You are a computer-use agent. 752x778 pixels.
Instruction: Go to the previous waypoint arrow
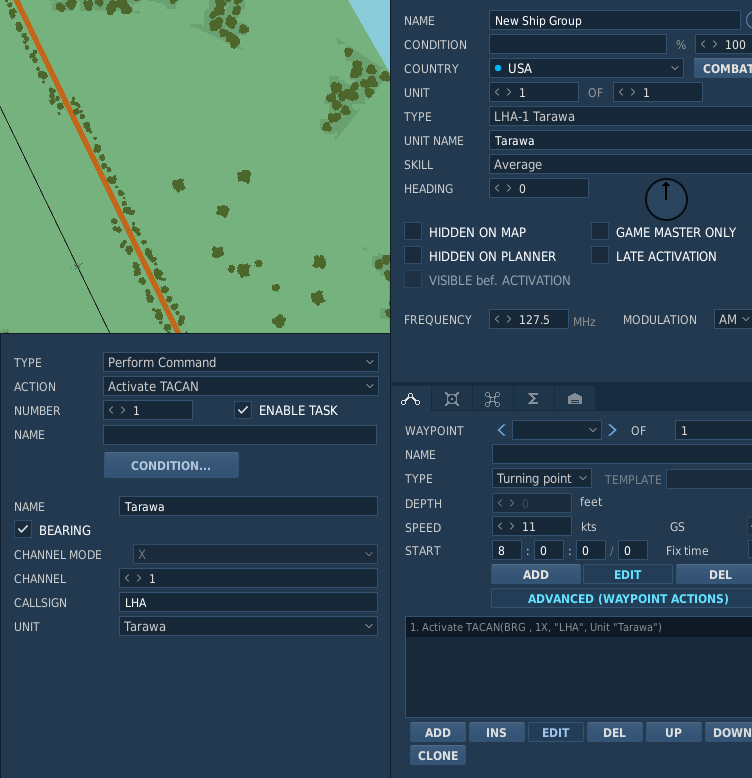tap(501, 430)
